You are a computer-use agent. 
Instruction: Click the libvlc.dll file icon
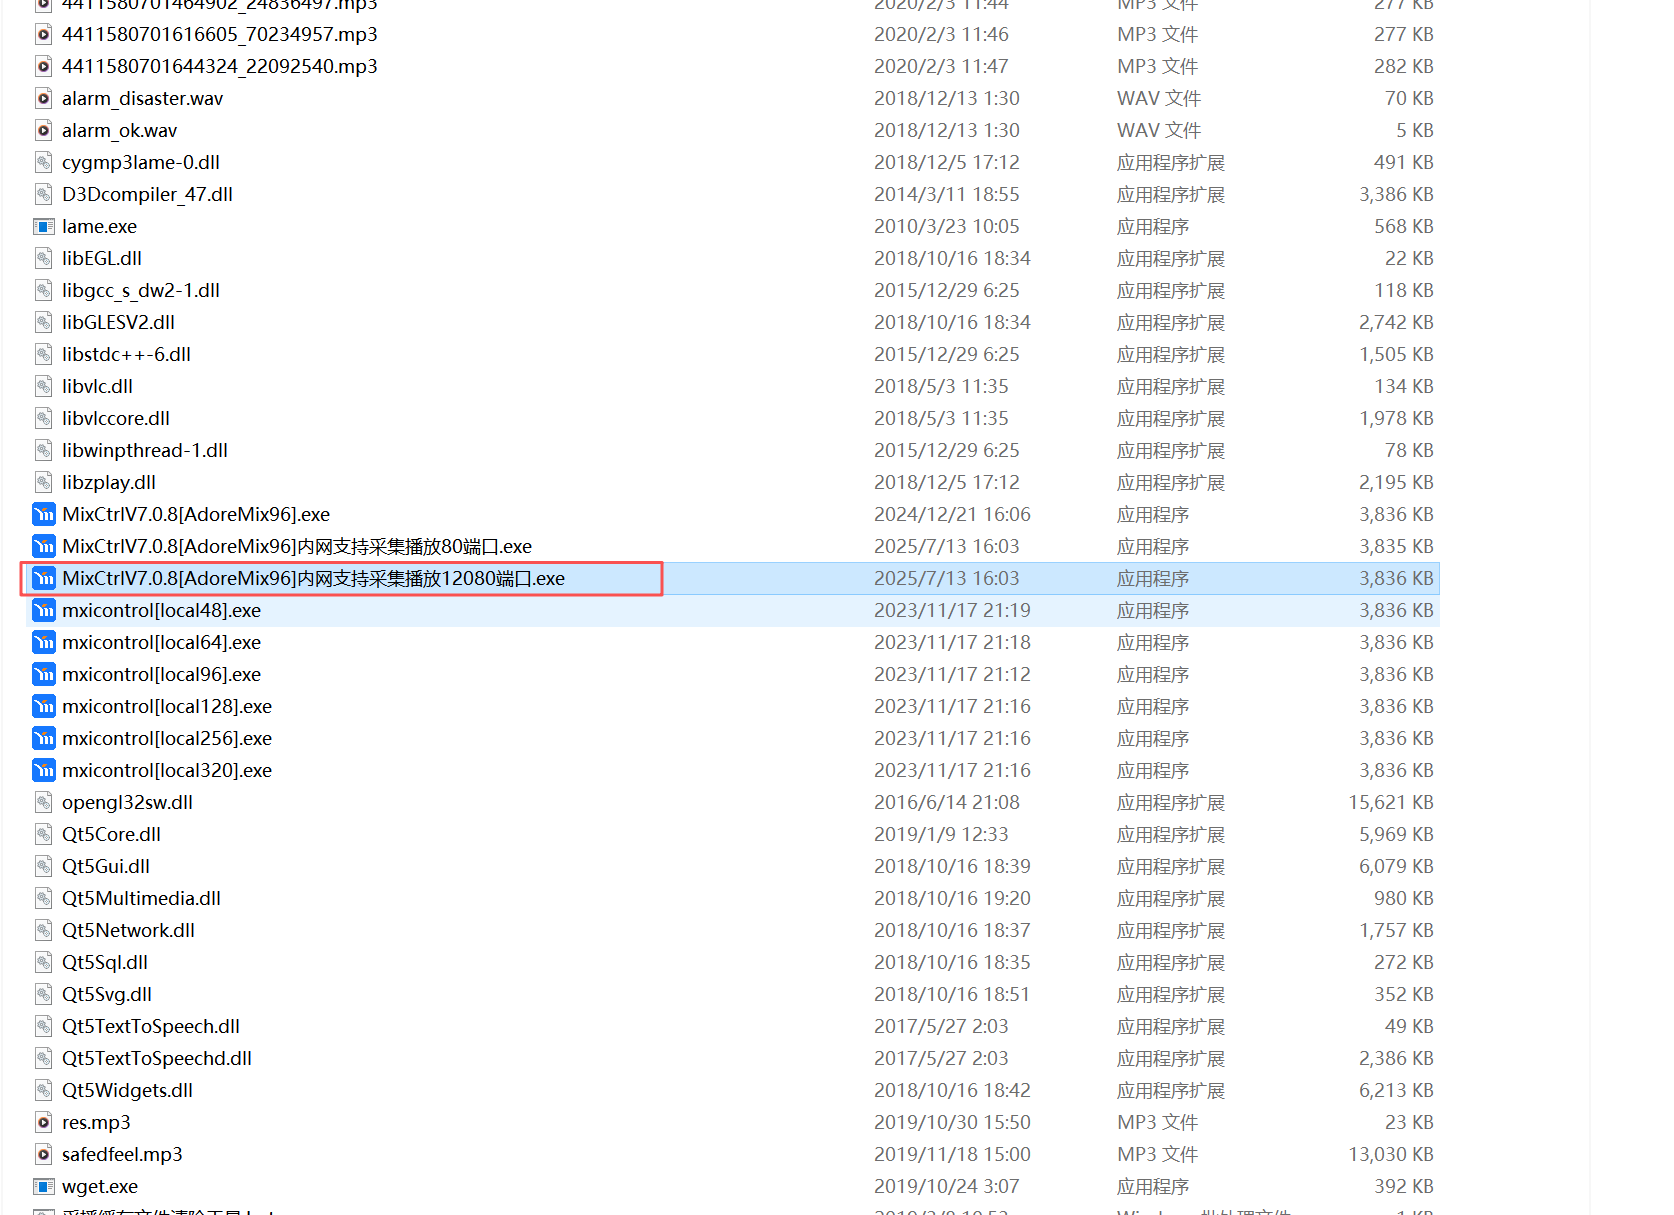pyautogui.click(x=44, y=387)
